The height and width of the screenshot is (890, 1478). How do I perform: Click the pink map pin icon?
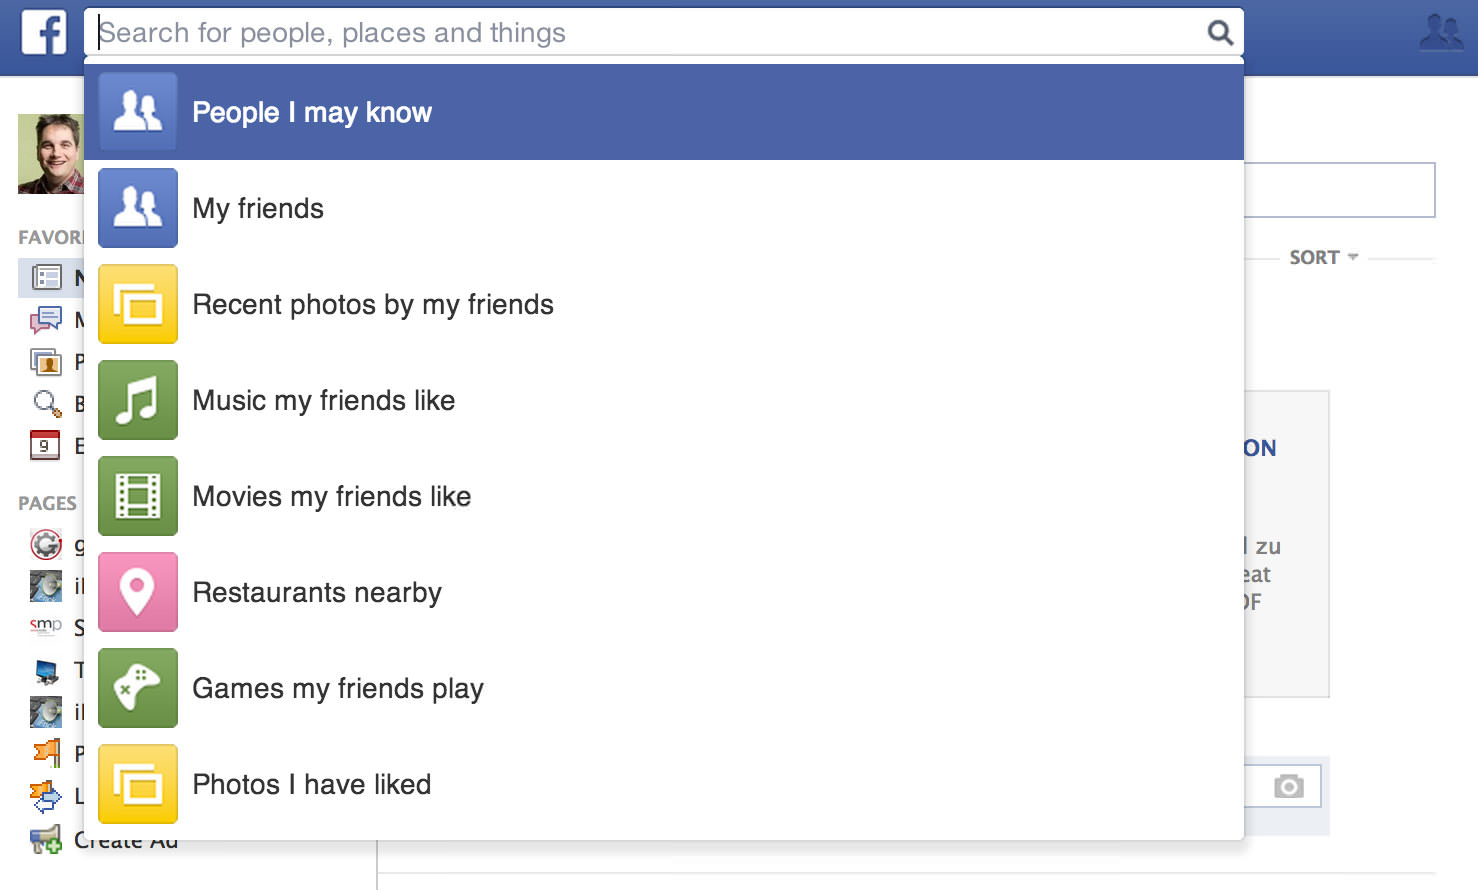click(138, 592)
